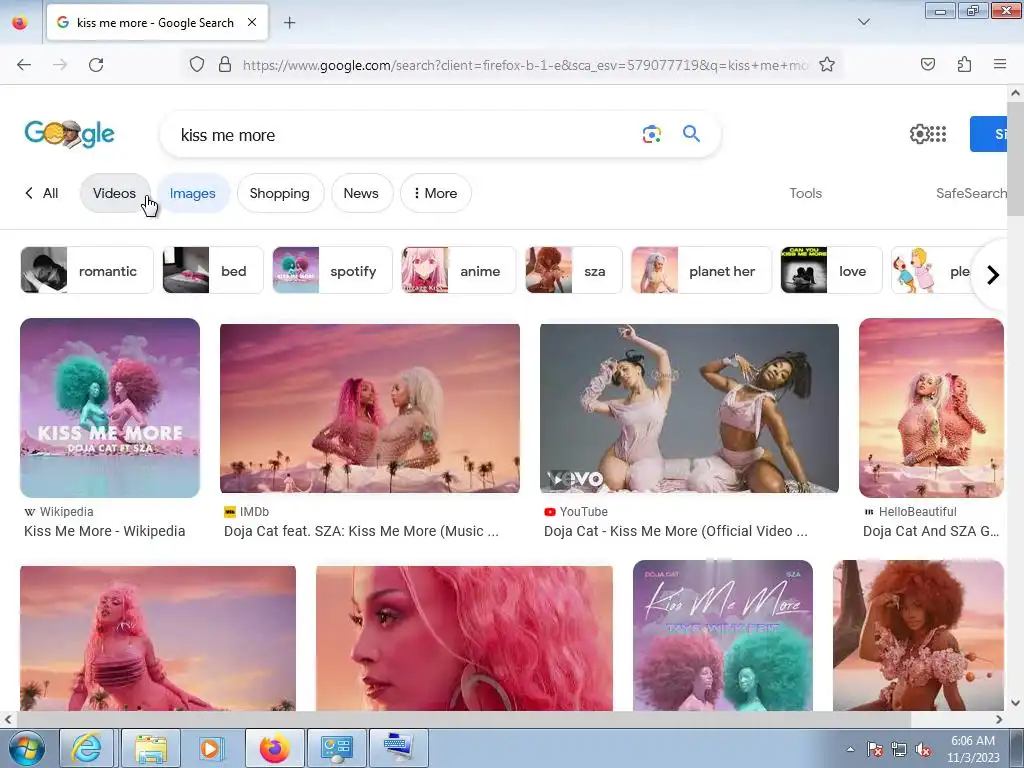
Task: Show hidden tray icons arrow
Action: pyautogui.click(x=850, y=749)
